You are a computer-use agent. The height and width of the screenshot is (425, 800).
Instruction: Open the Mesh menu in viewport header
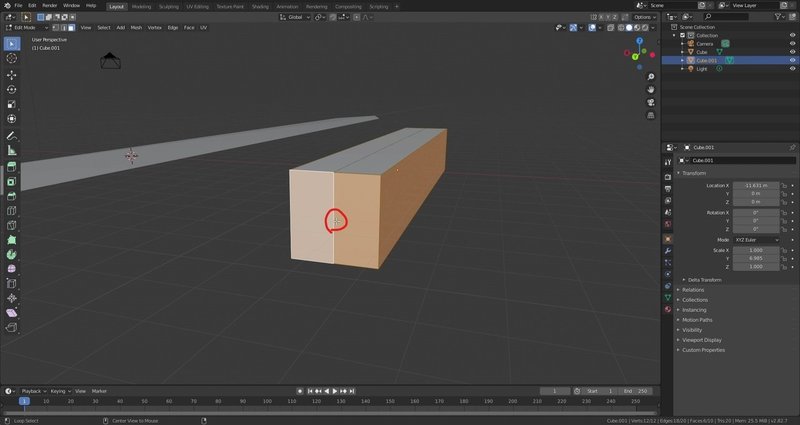pyautogui.click(x=136, y=28)
